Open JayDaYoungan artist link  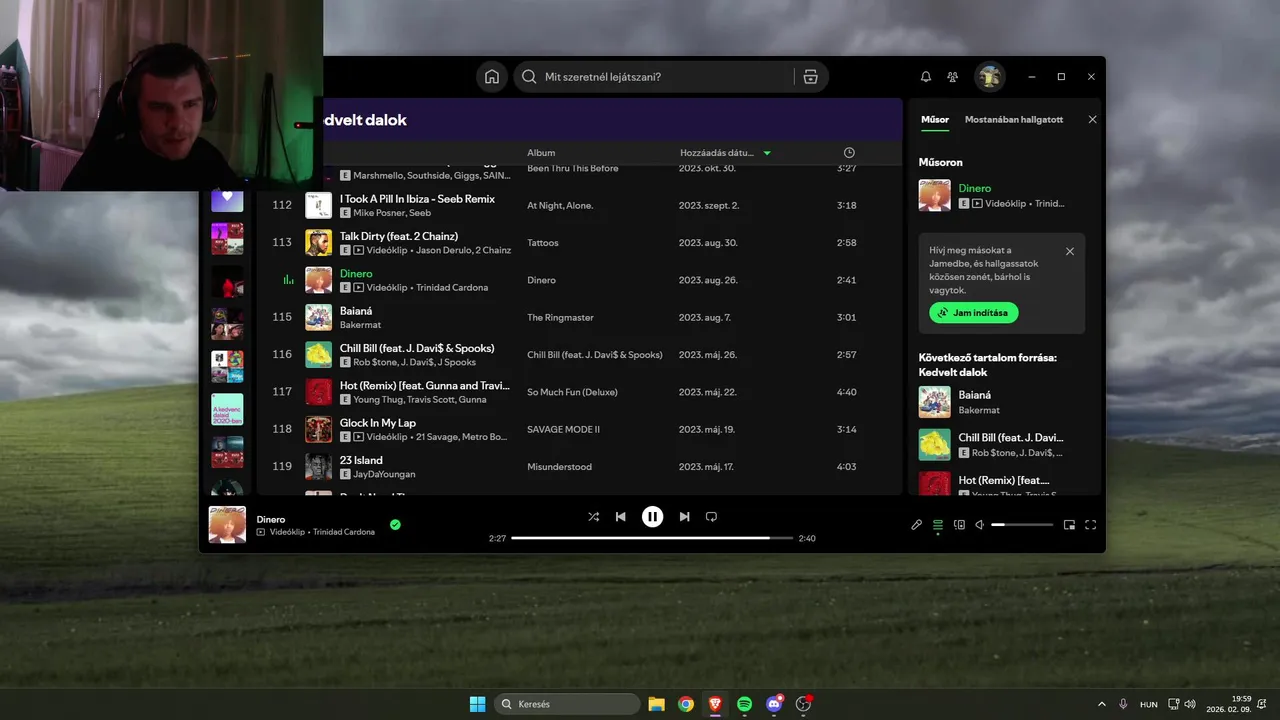(x=384, y=474)
